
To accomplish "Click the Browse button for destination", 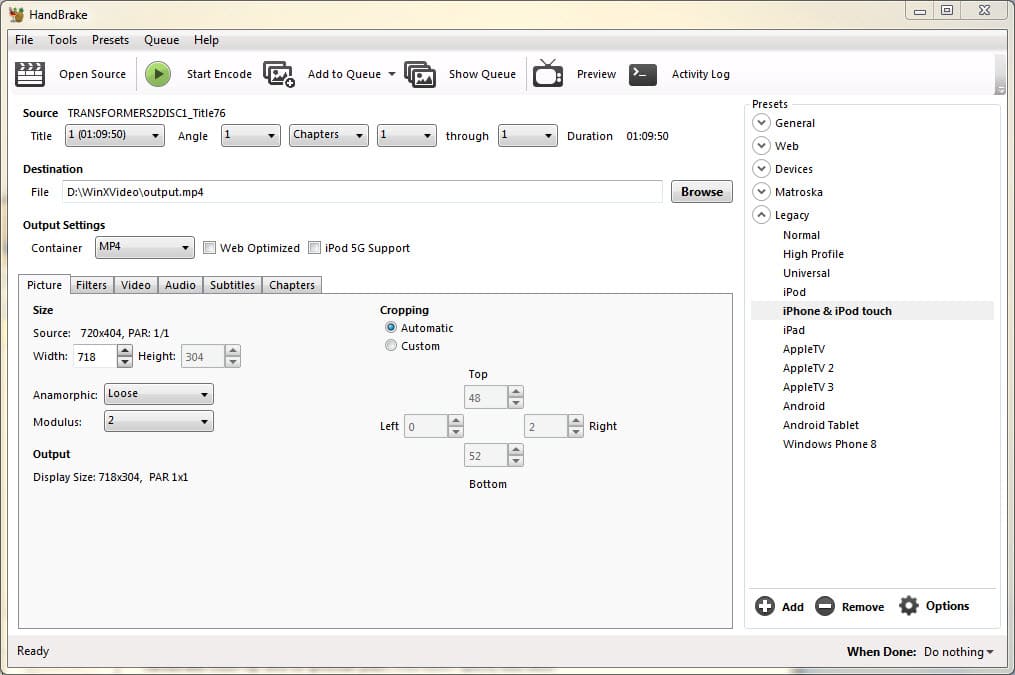I will 701,191.
